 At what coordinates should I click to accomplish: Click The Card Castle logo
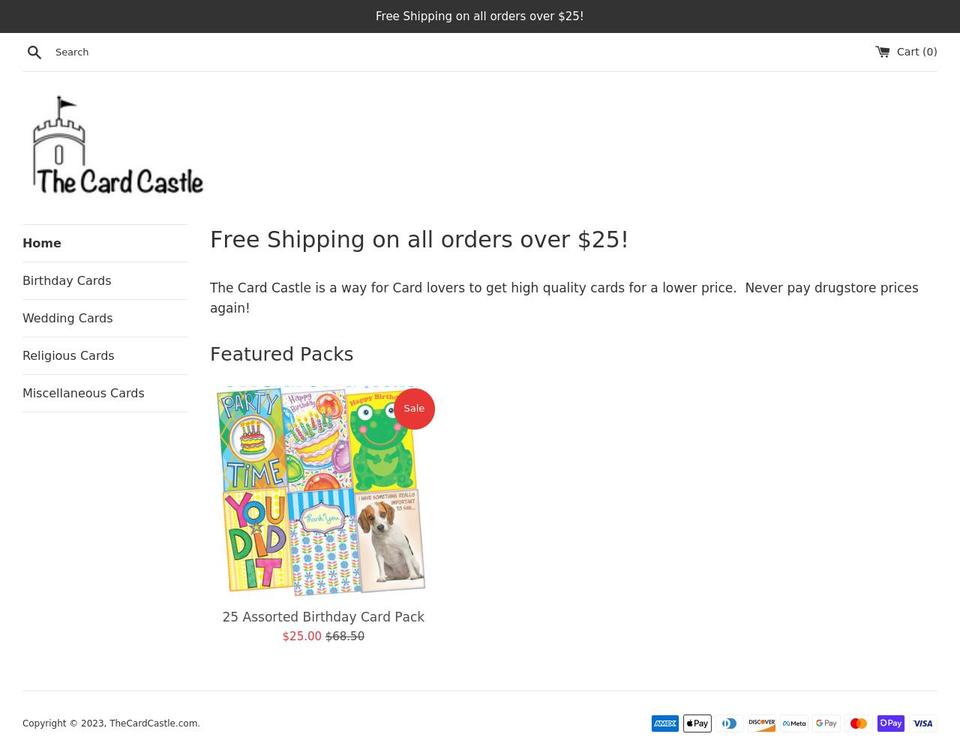115,145
